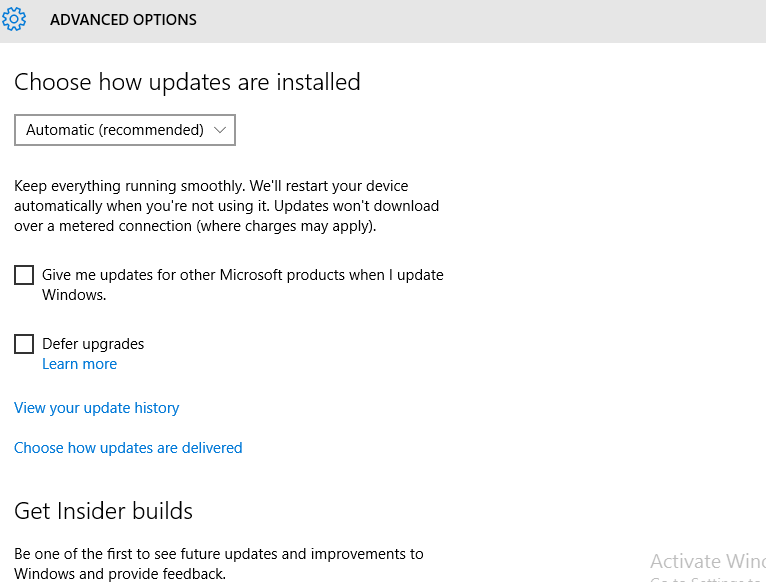
Task: Check the Defer upgrades checkbox
Action: tap(24, 344)
